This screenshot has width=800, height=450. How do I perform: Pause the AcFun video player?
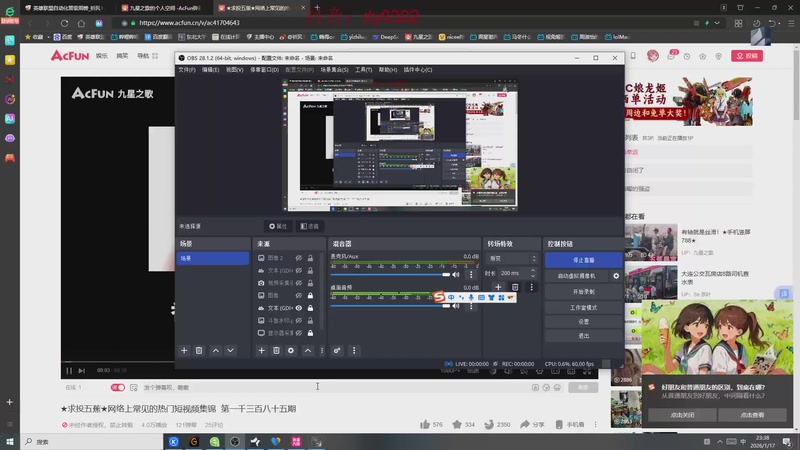[x=69, y=370]
